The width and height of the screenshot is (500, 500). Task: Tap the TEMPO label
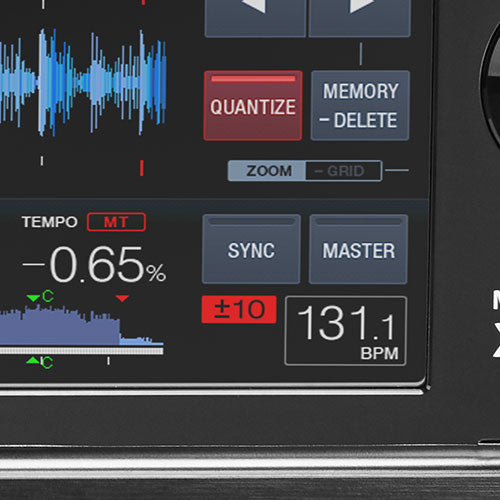tap(50, 222)
